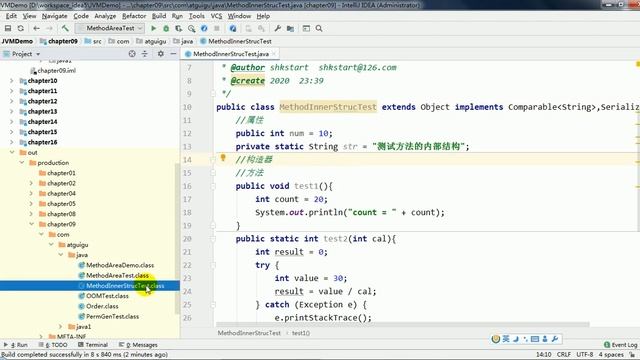Open the TODO tool window

click(x=53, y=345)
